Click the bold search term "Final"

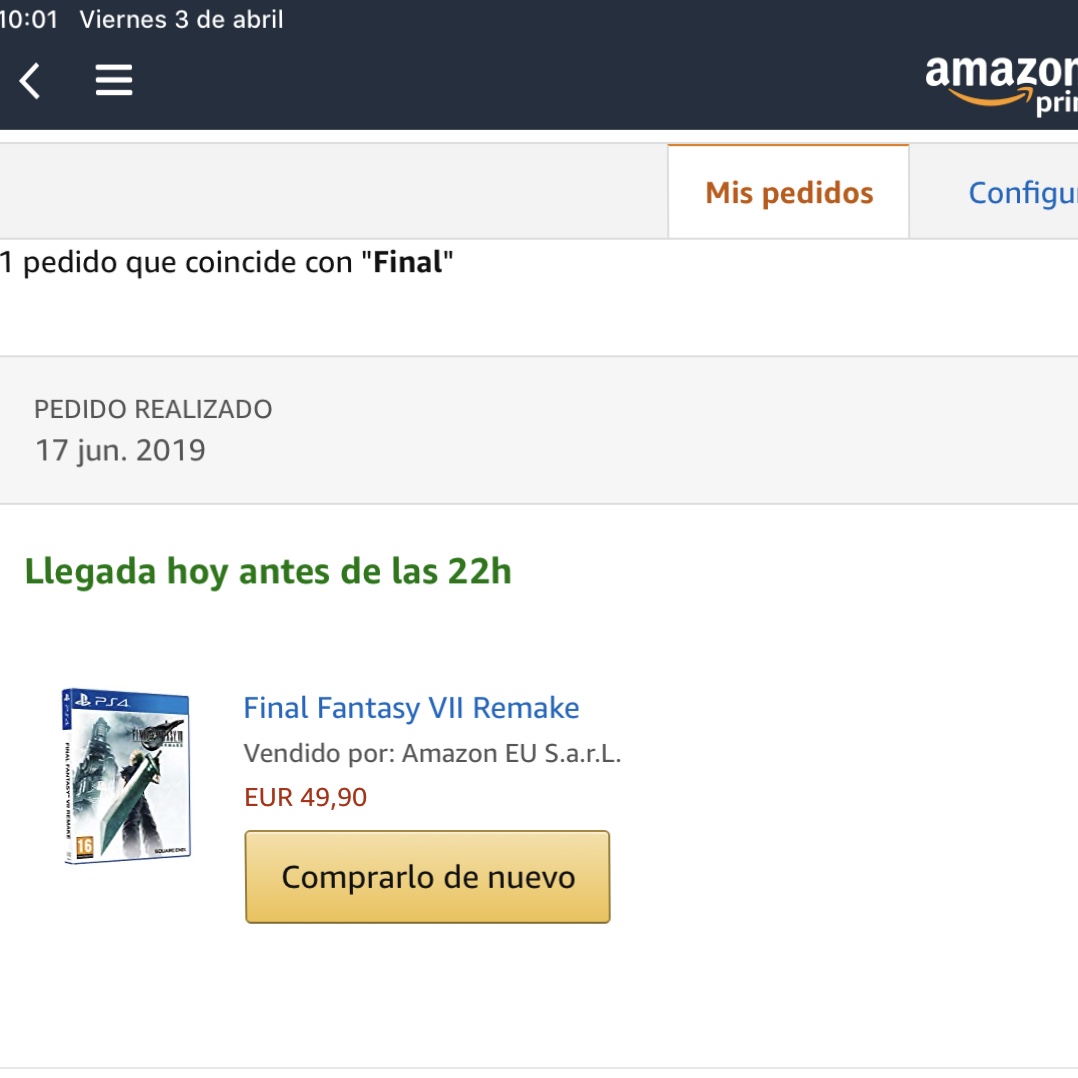pos(408,262)
